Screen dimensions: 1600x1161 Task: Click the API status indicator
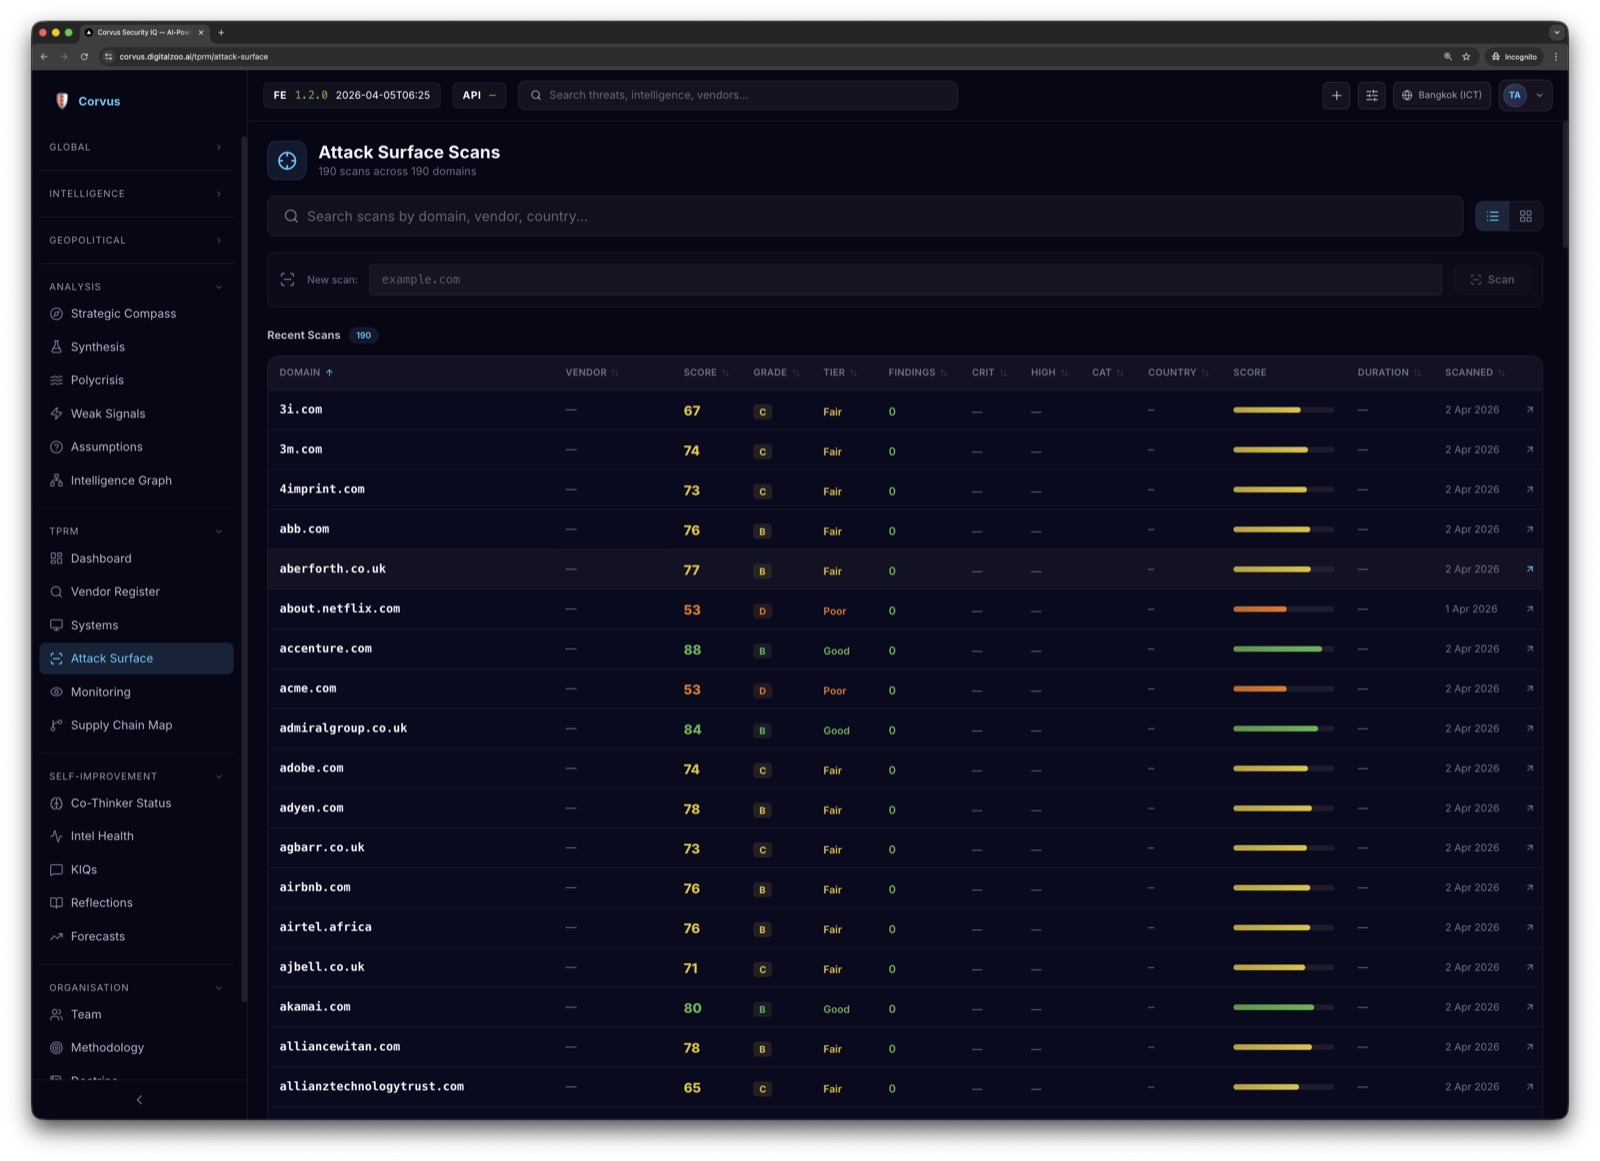click(x=479, y=95)
